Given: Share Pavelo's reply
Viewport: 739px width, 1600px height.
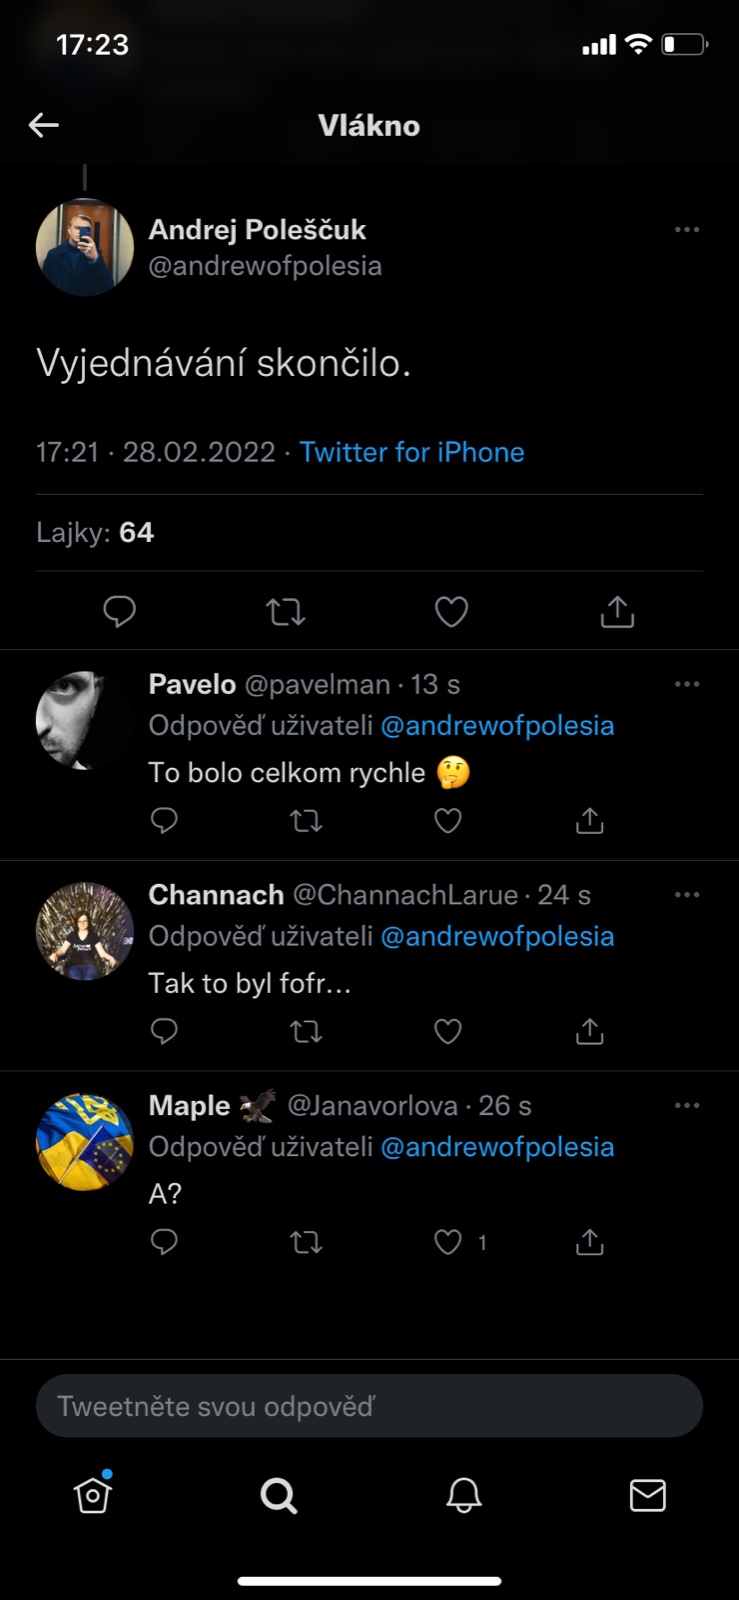Looking at the screenshot, I should (590, 821).
